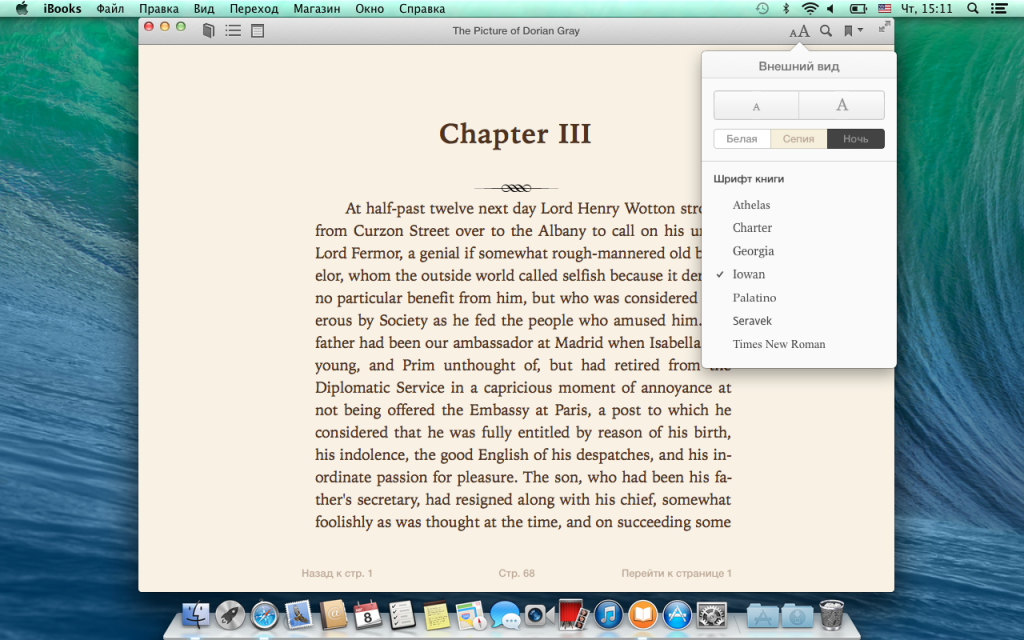Click the iBooks icon in Dock

(x=643, y=615)
